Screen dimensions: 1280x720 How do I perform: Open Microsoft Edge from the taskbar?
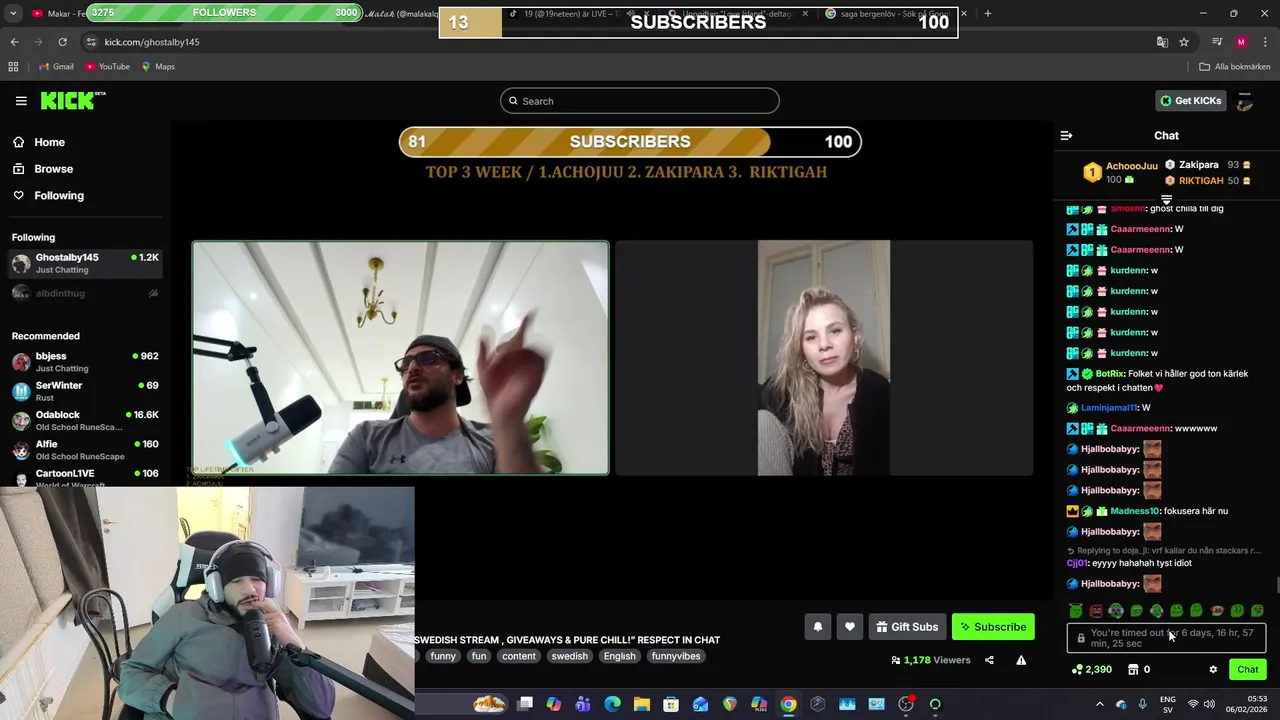[x=613, y=704]
